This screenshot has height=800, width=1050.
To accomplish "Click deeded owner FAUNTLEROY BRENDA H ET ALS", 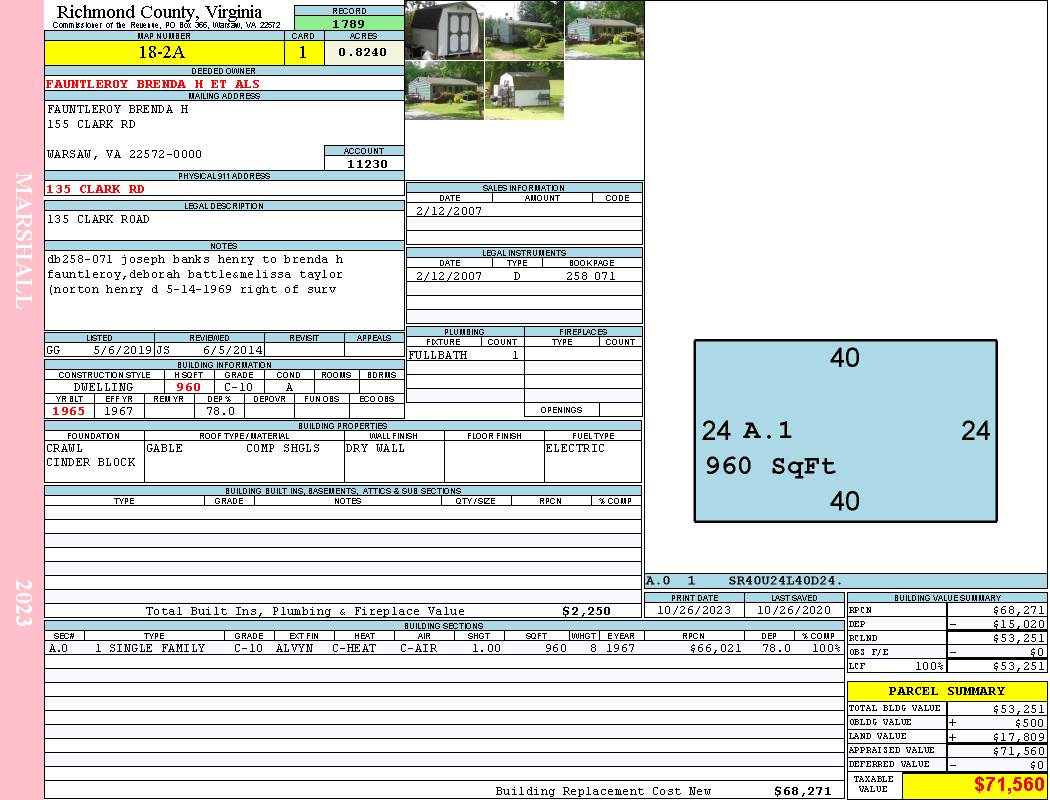I will point(153,84).
